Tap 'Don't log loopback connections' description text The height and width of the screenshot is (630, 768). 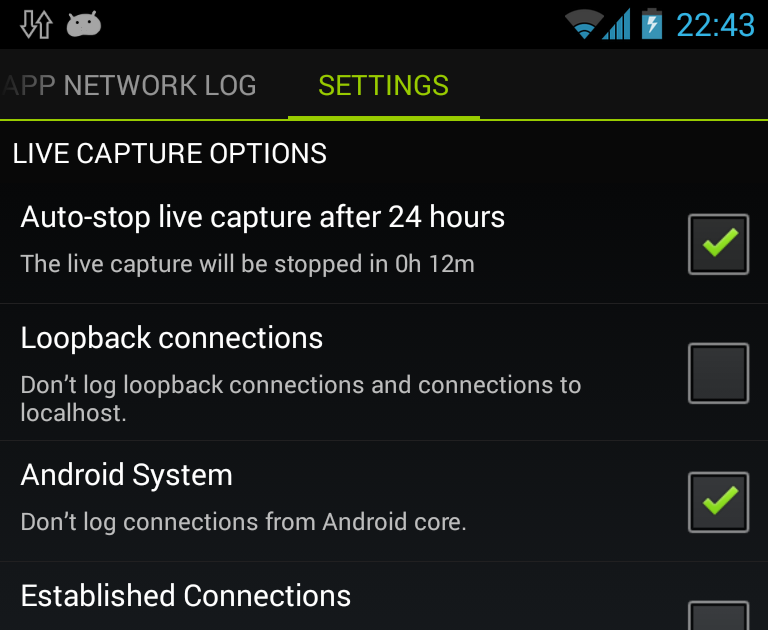(x=301, y=399)
